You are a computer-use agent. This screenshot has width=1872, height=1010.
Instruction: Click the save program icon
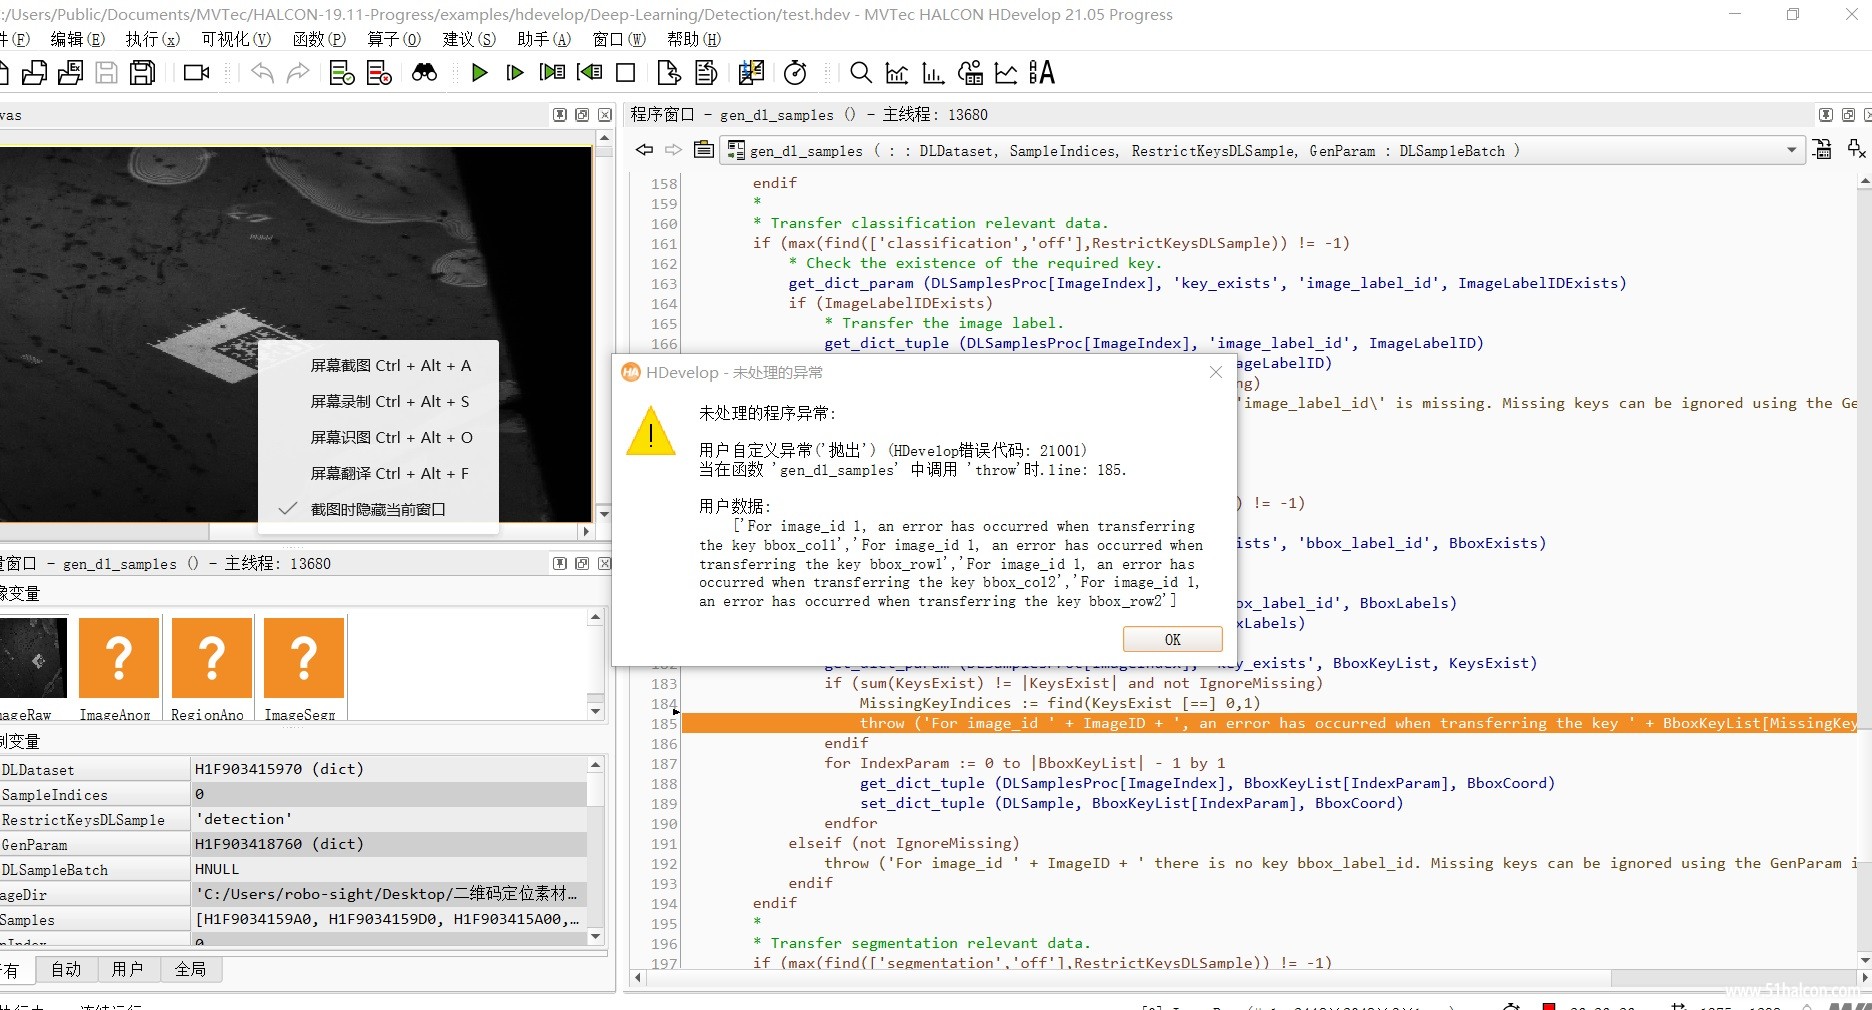click(x=106, y=73)
